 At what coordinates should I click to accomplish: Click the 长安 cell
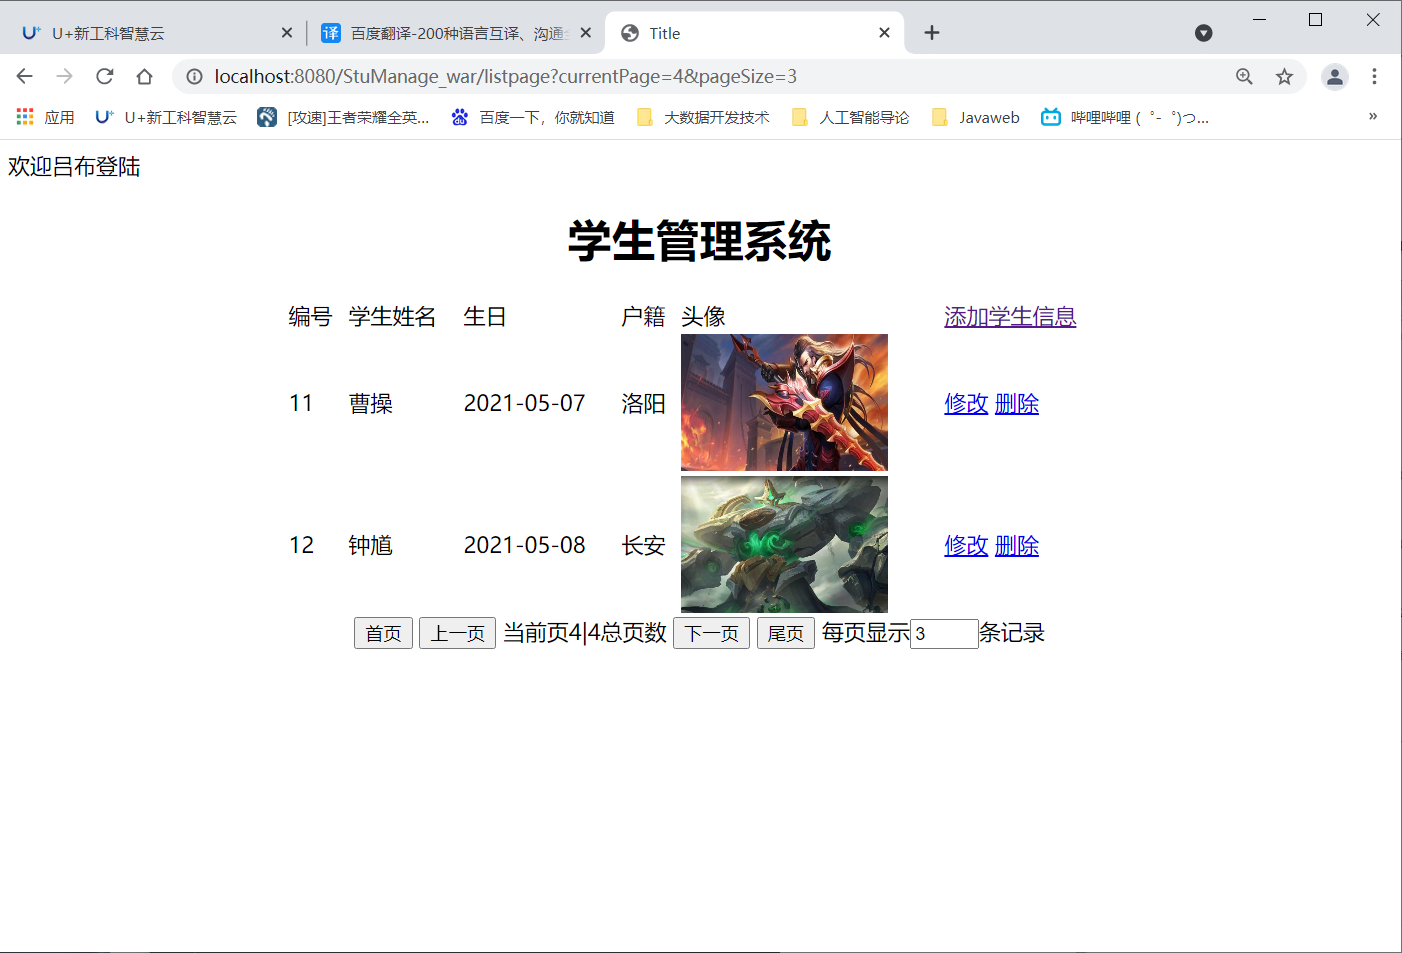(x=643, y=546)
